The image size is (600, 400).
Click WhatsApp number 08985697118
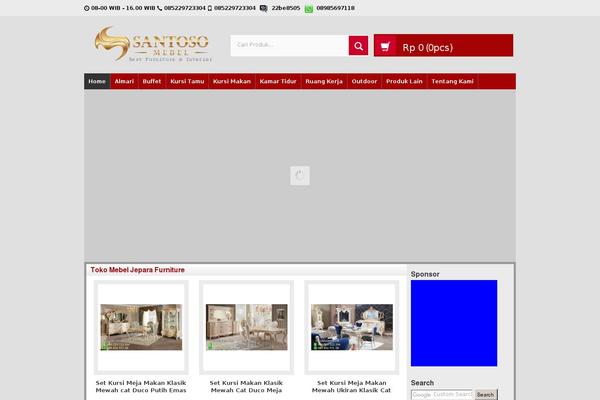click(336, 8)
